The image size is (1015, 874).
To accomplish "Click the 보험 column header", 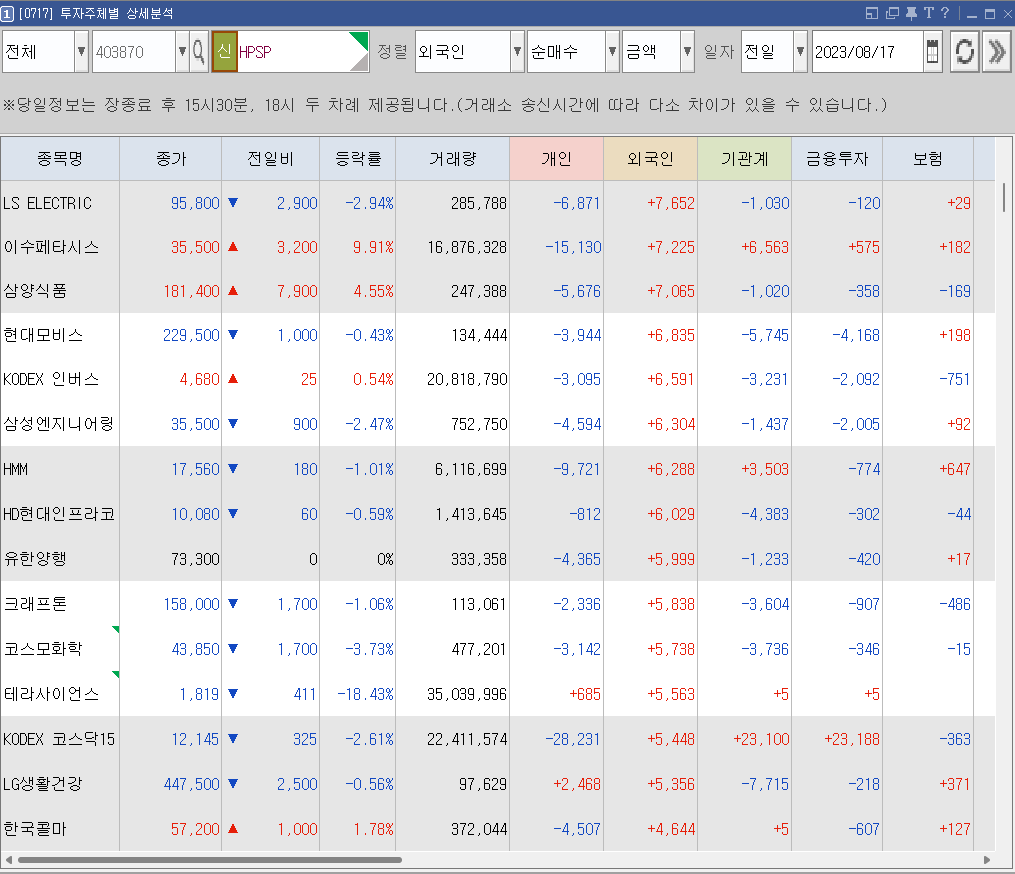I will point(928,159).
